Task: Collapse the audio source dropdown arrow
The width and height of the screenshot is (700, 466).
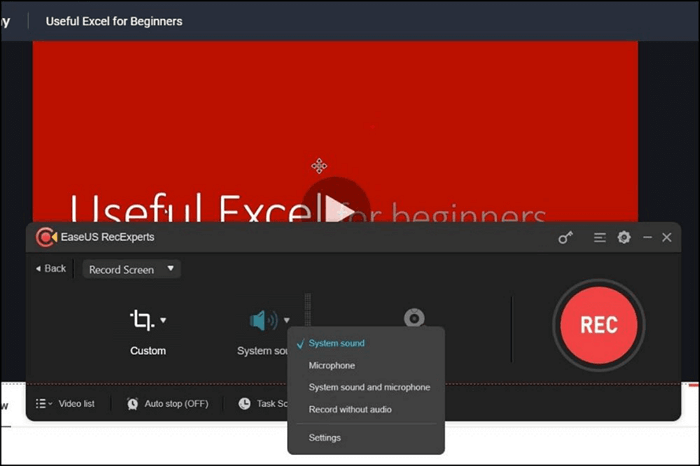Action: tap(287, 320)
